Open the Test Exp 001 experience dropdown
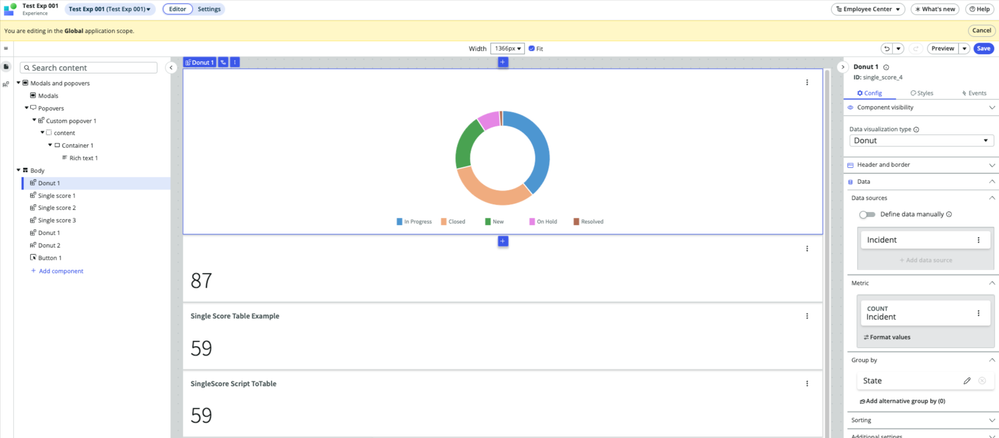Viewport: 999px width, 438px height. coord(110,10)
